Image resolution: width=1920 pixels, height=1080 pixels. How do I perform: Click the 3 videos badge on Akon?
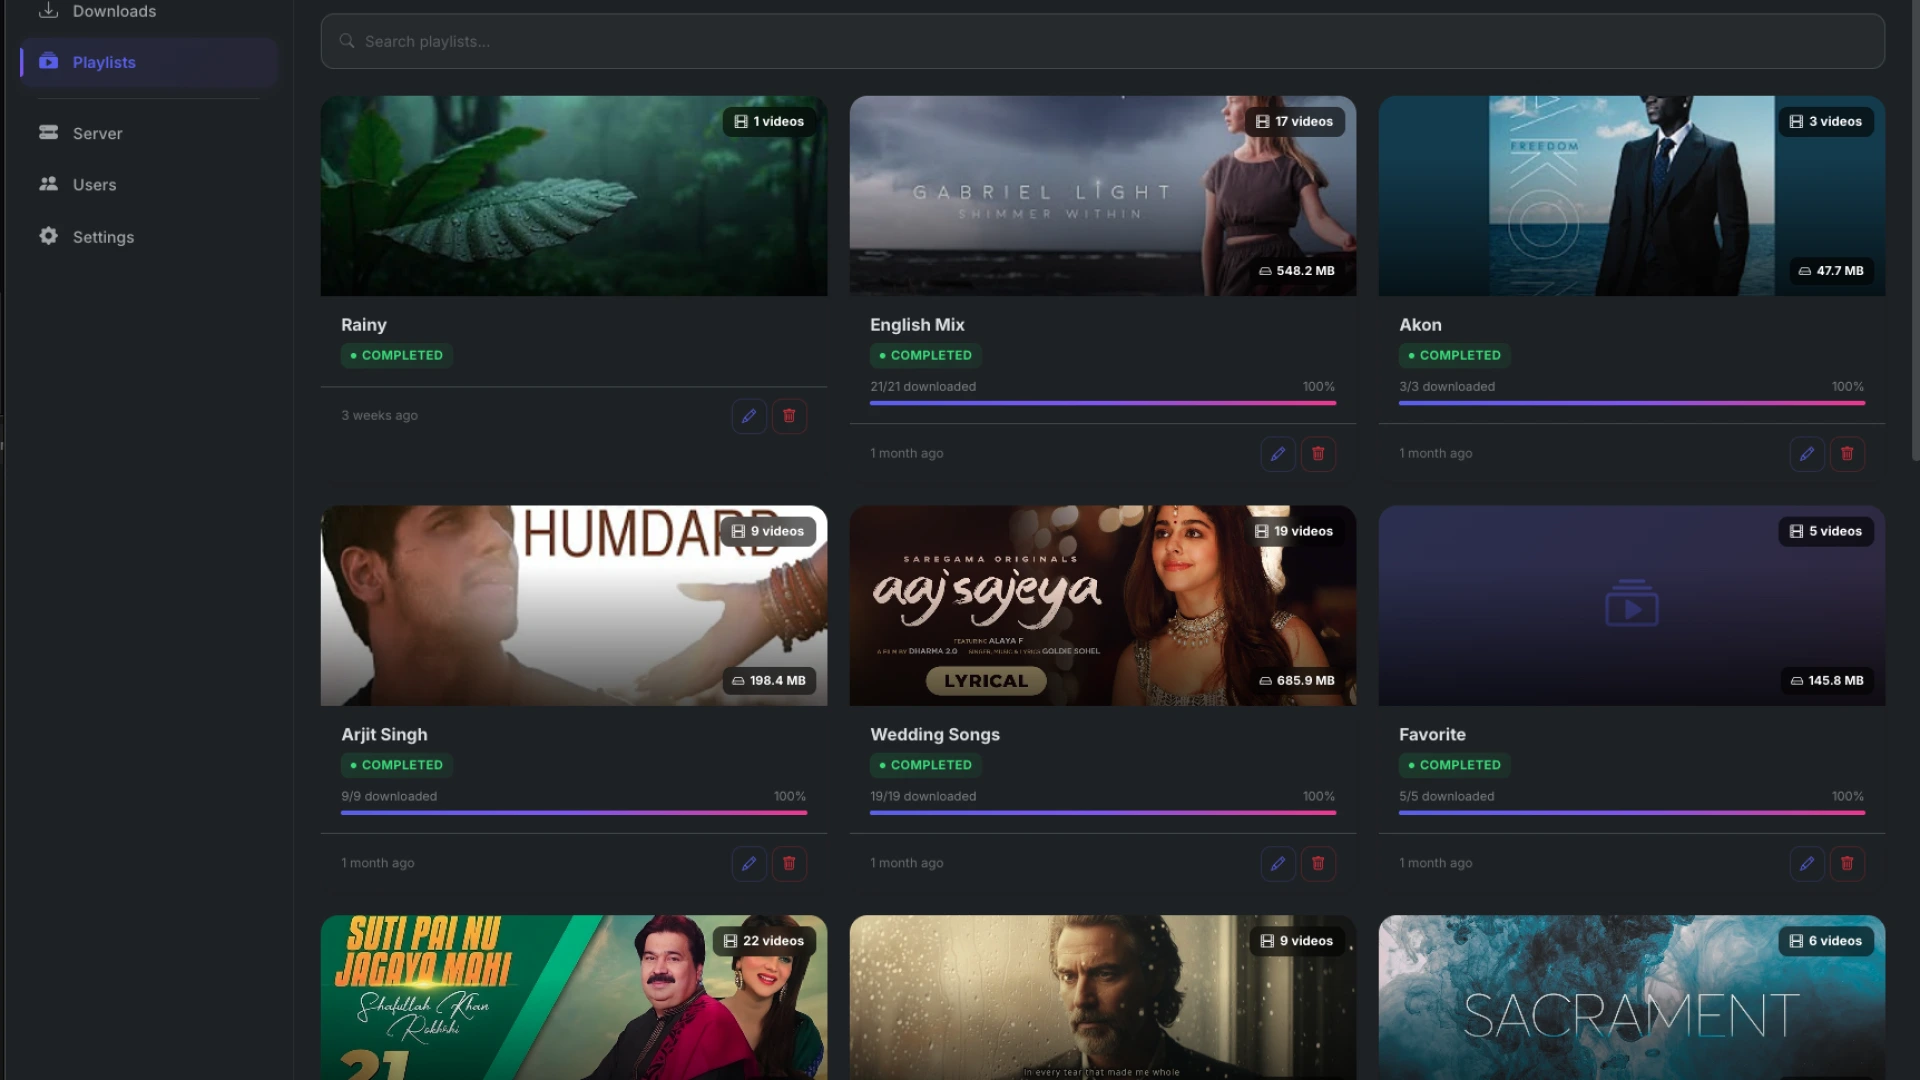click(1825, 122)
